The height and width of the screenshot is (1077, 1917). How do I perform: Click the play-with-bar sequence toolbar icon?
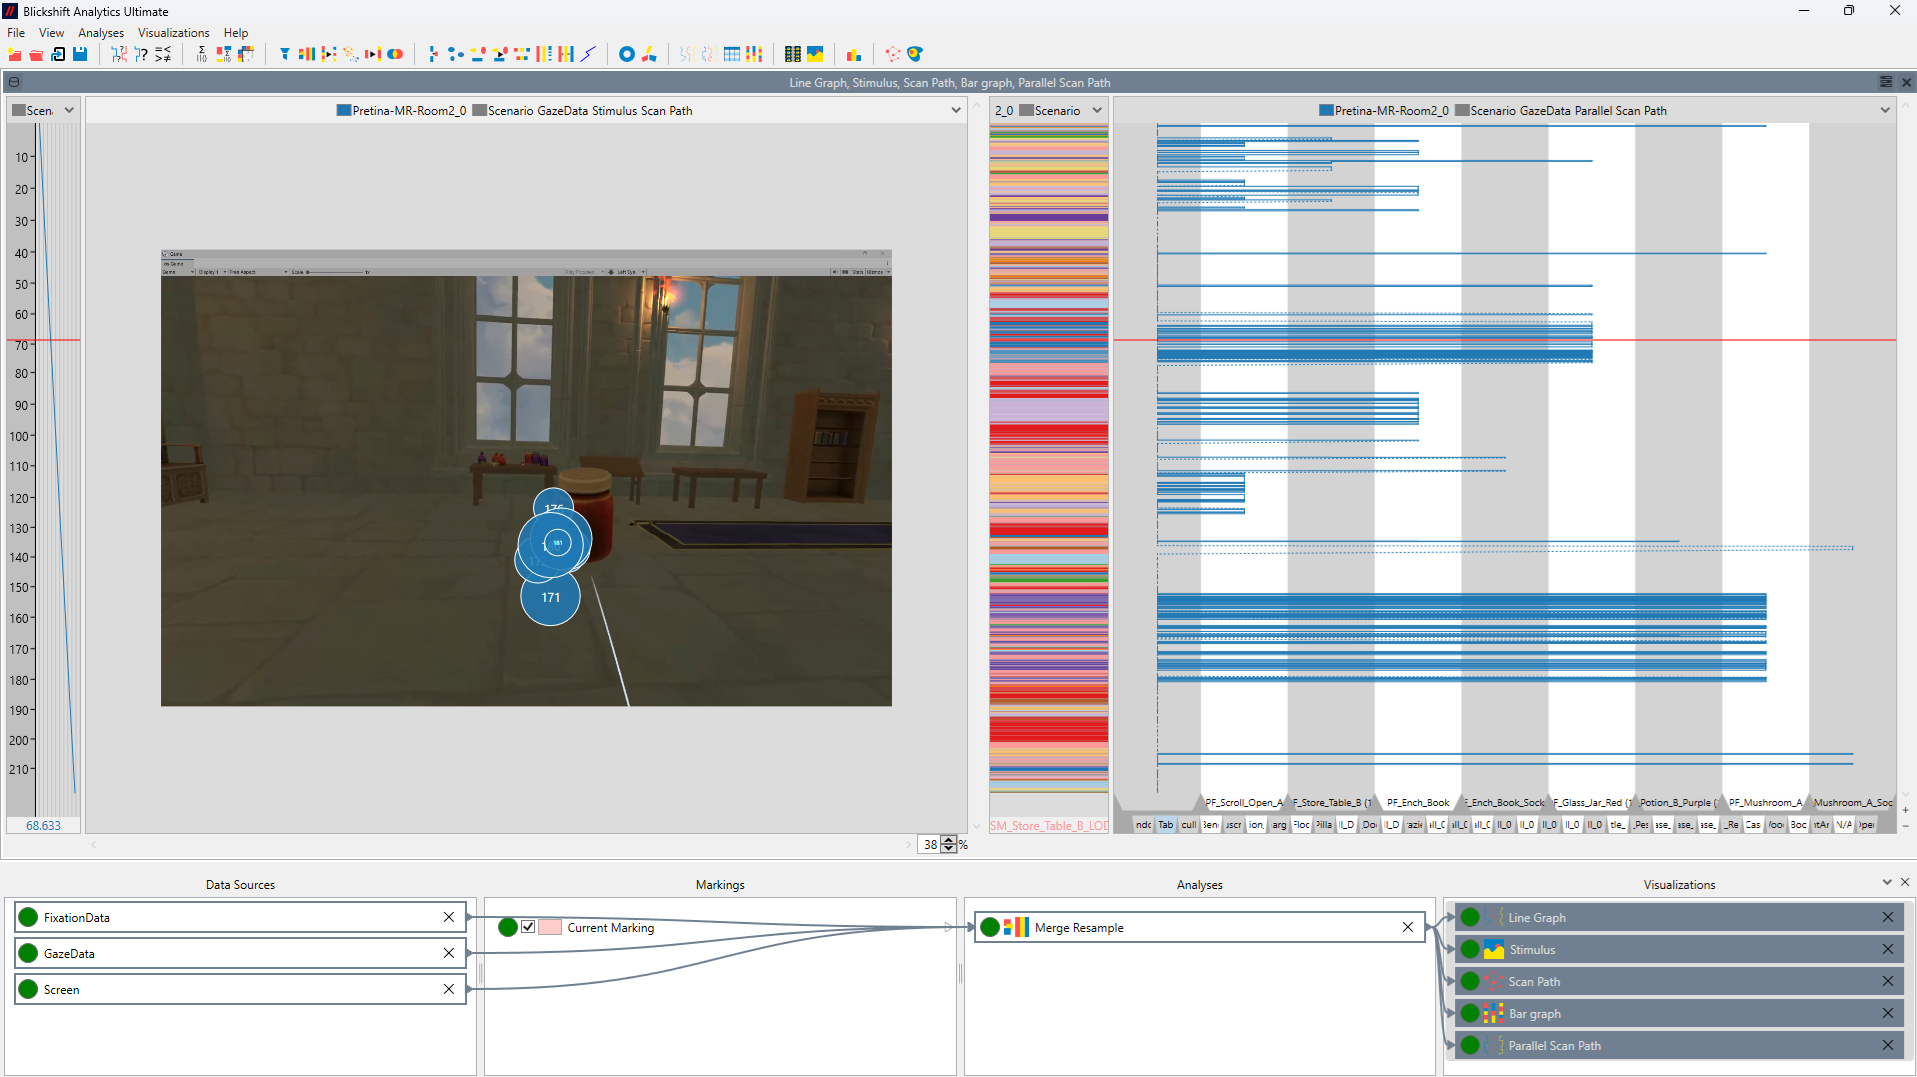[x=373, y=54]
